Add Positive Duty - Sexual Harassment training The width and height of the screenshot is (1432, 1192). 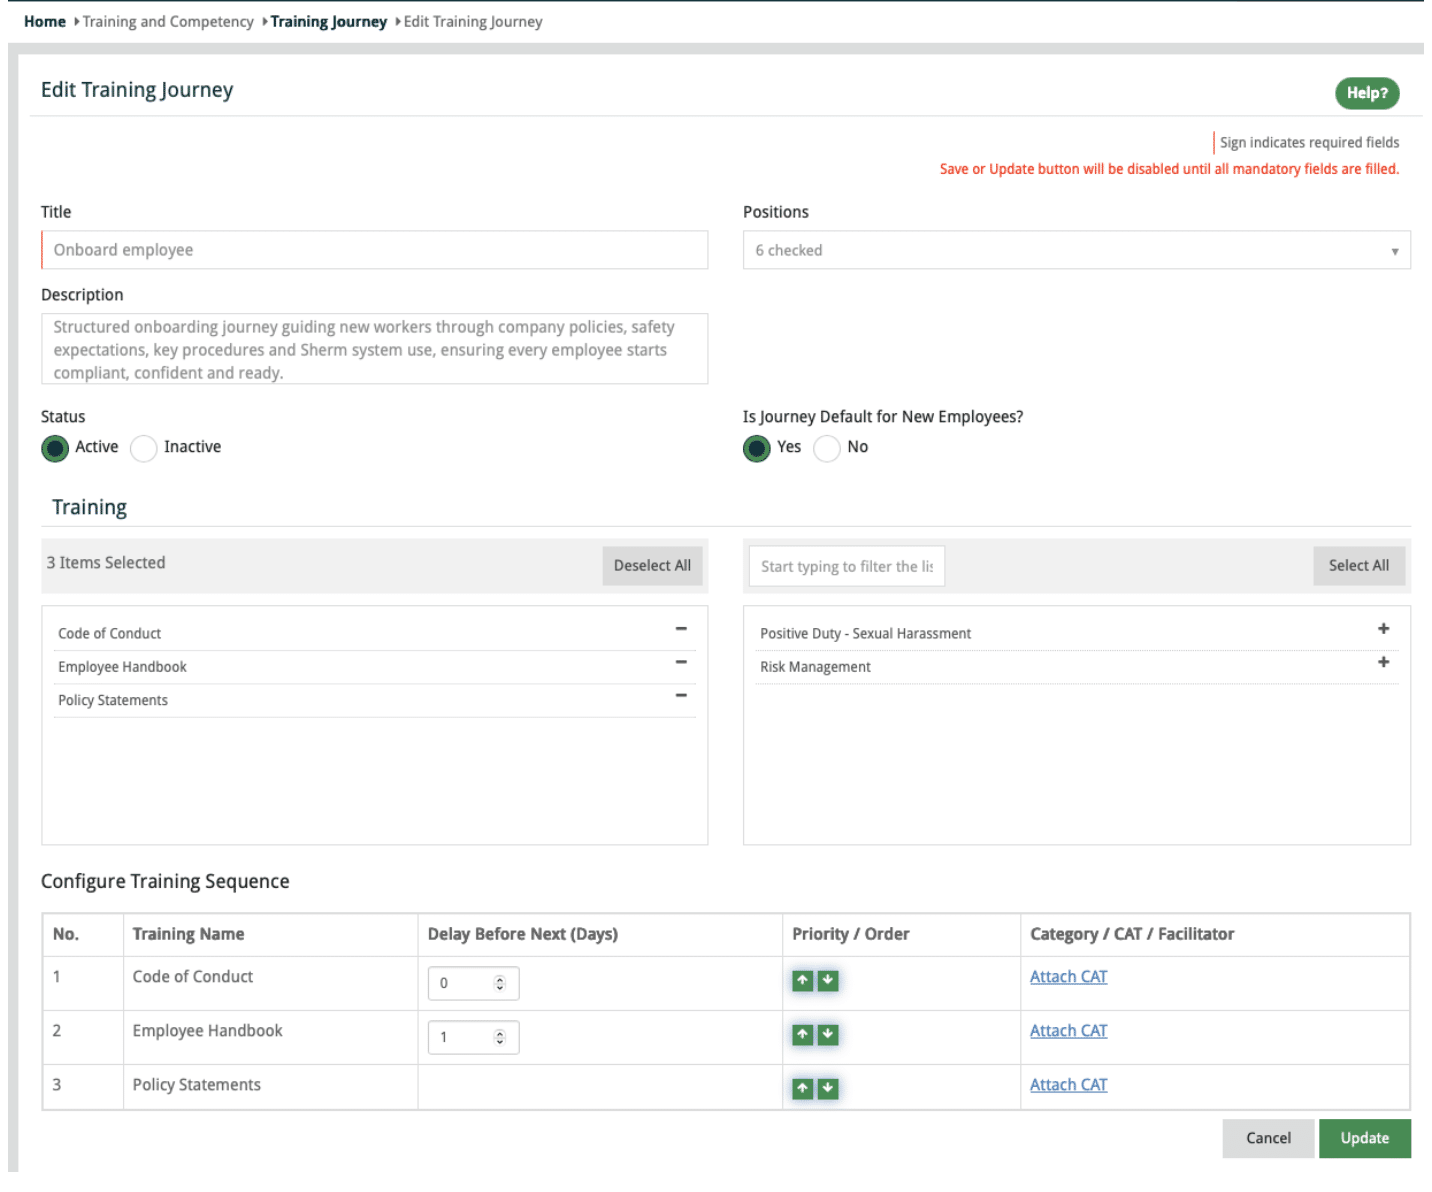[1383, 629]
